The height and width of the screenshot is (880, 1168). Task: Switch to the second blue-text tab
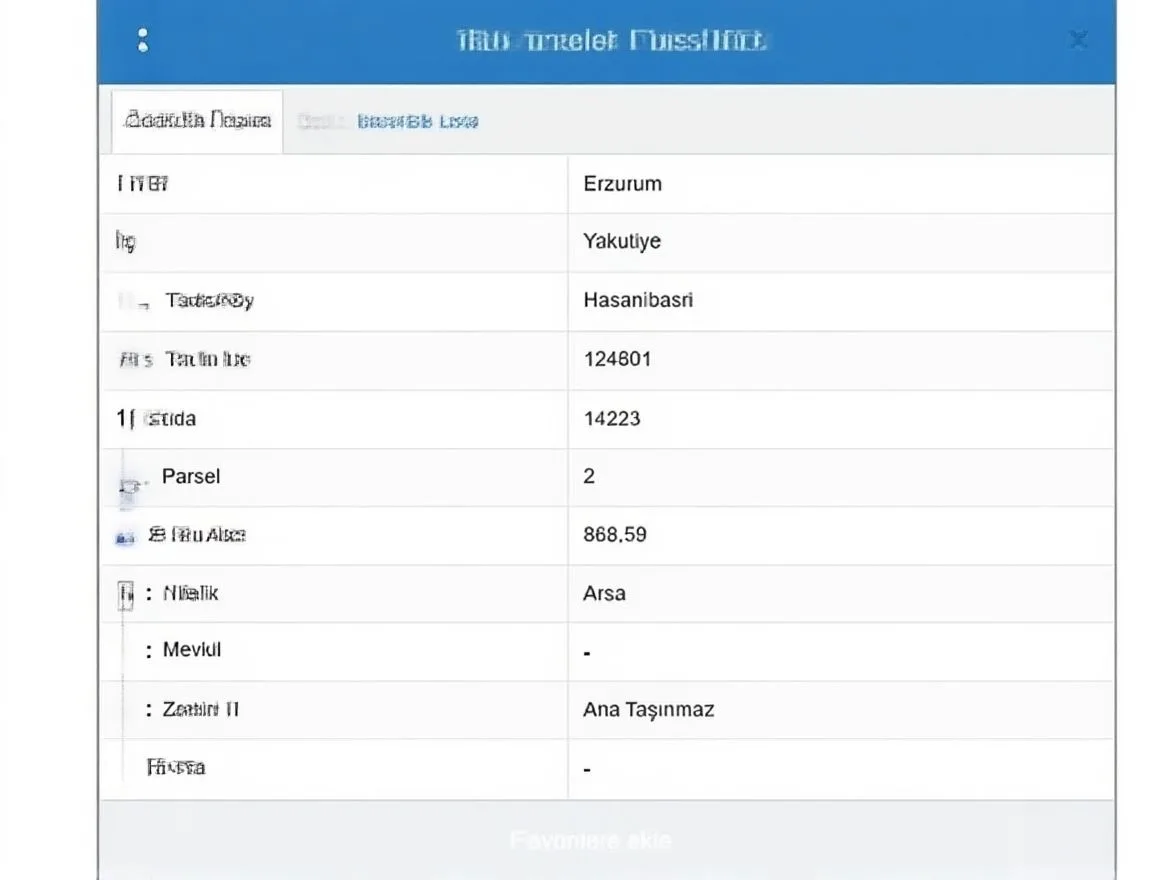pyautogui.click(x=417, y=122)
